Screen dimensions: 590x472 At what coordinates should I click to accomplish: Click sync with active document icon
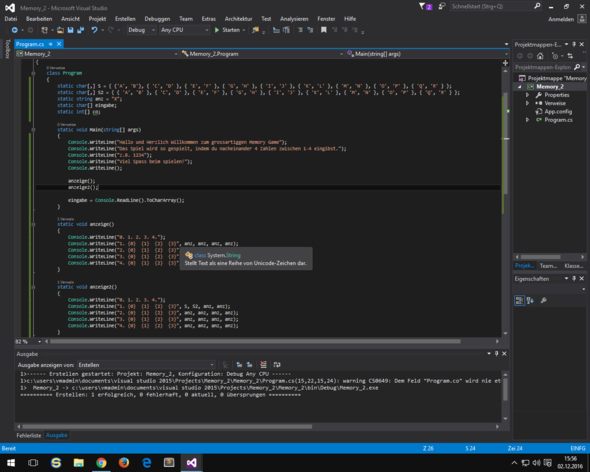(x=570, y=56)
